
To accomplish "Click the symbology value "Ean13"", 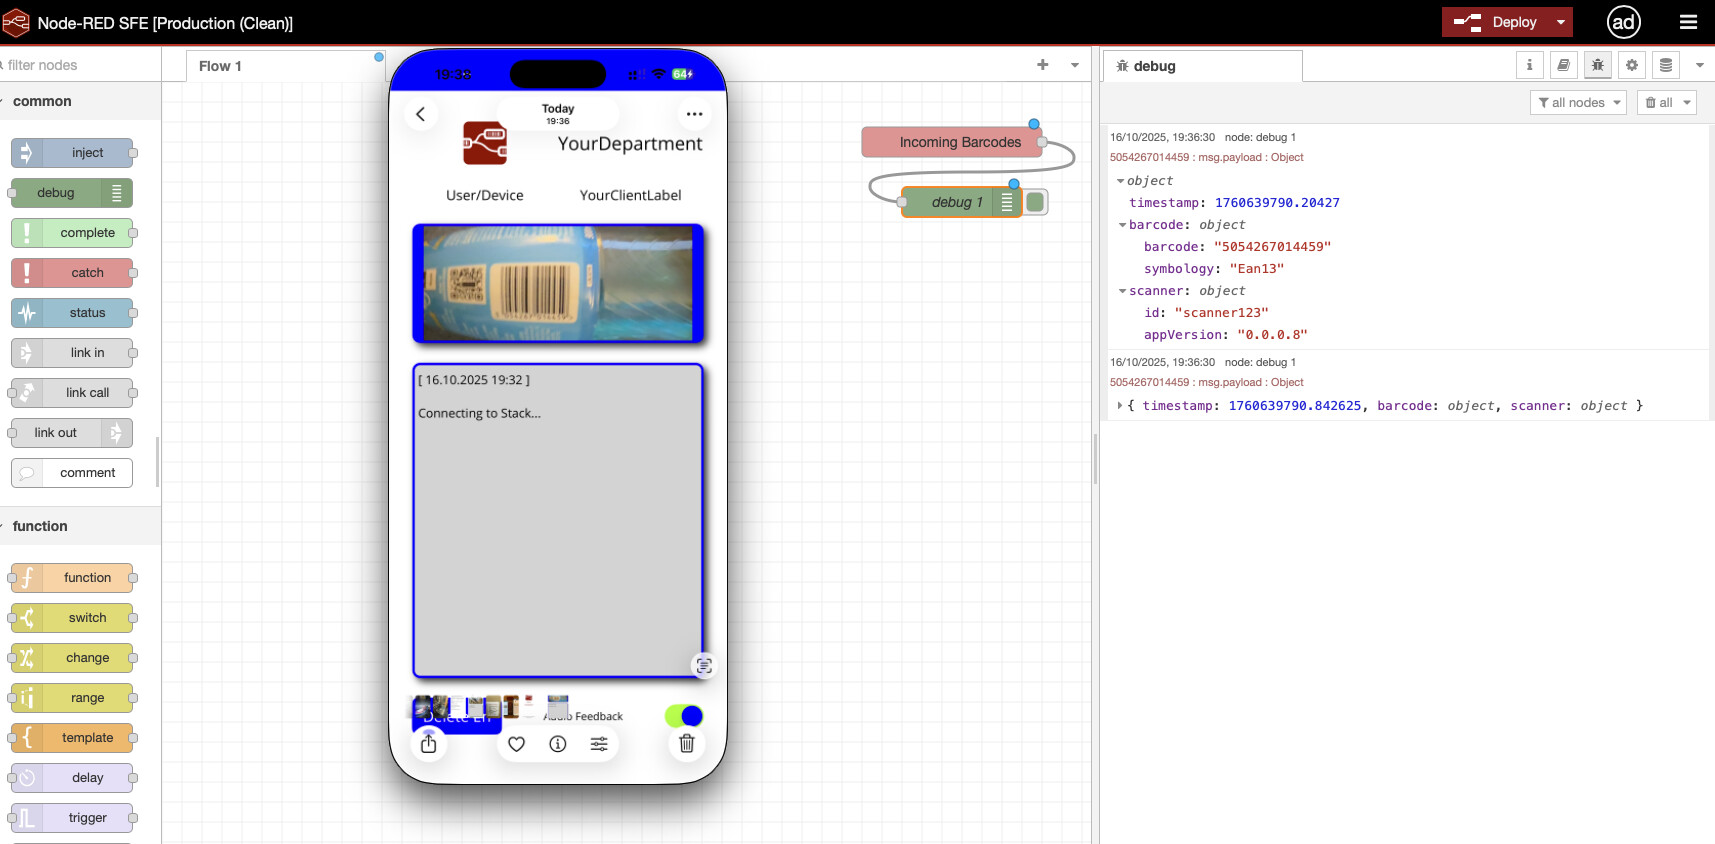I will (1257, 269).
